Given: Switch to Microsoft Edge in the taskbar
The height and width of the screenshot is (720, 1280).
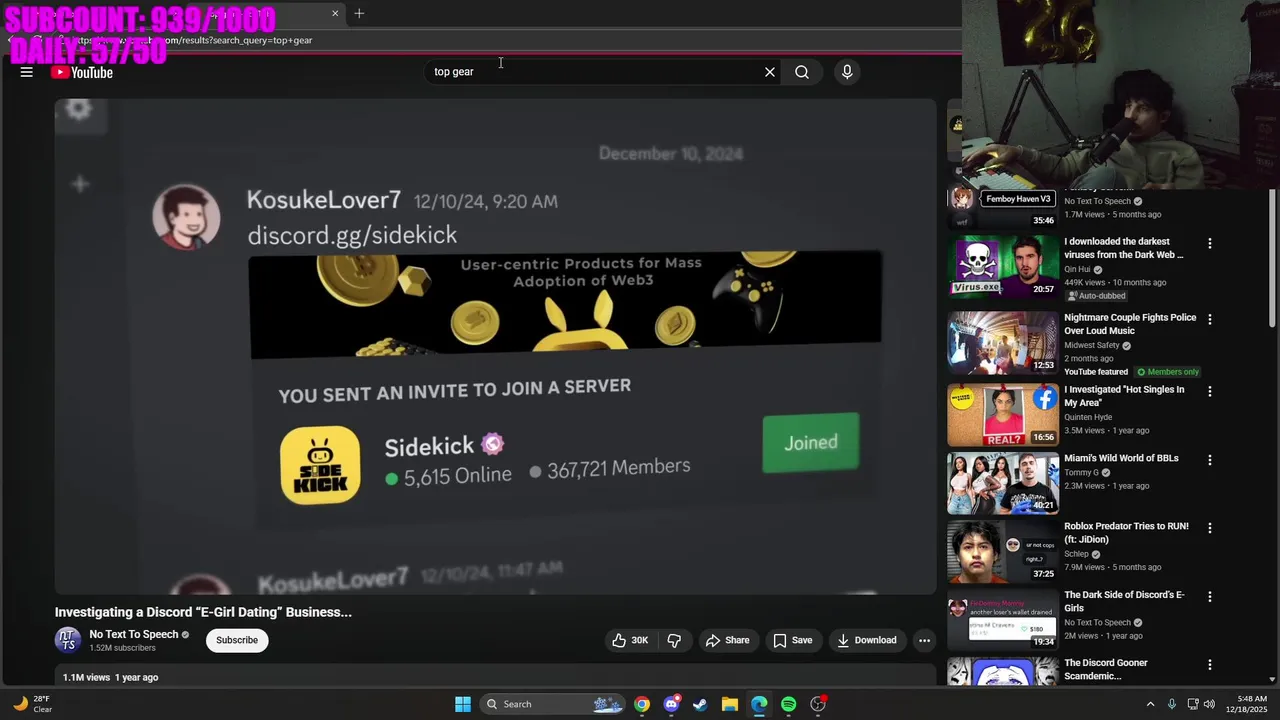Looking at the screenshot, I should 759,704.
